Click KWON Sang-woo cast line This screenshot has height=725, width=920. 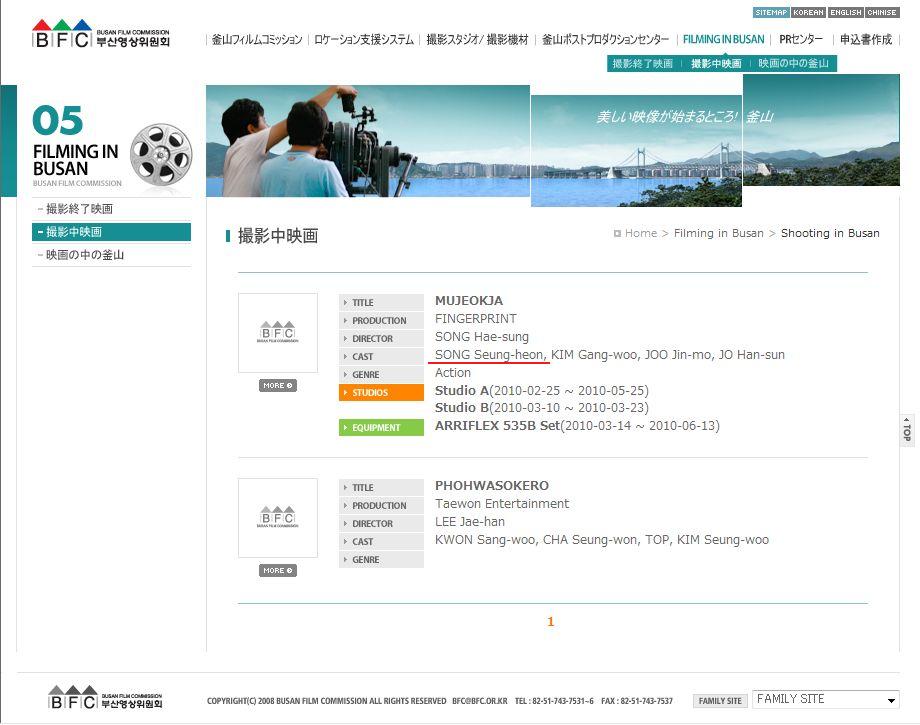pyautogui.click(x=601, y=540)
